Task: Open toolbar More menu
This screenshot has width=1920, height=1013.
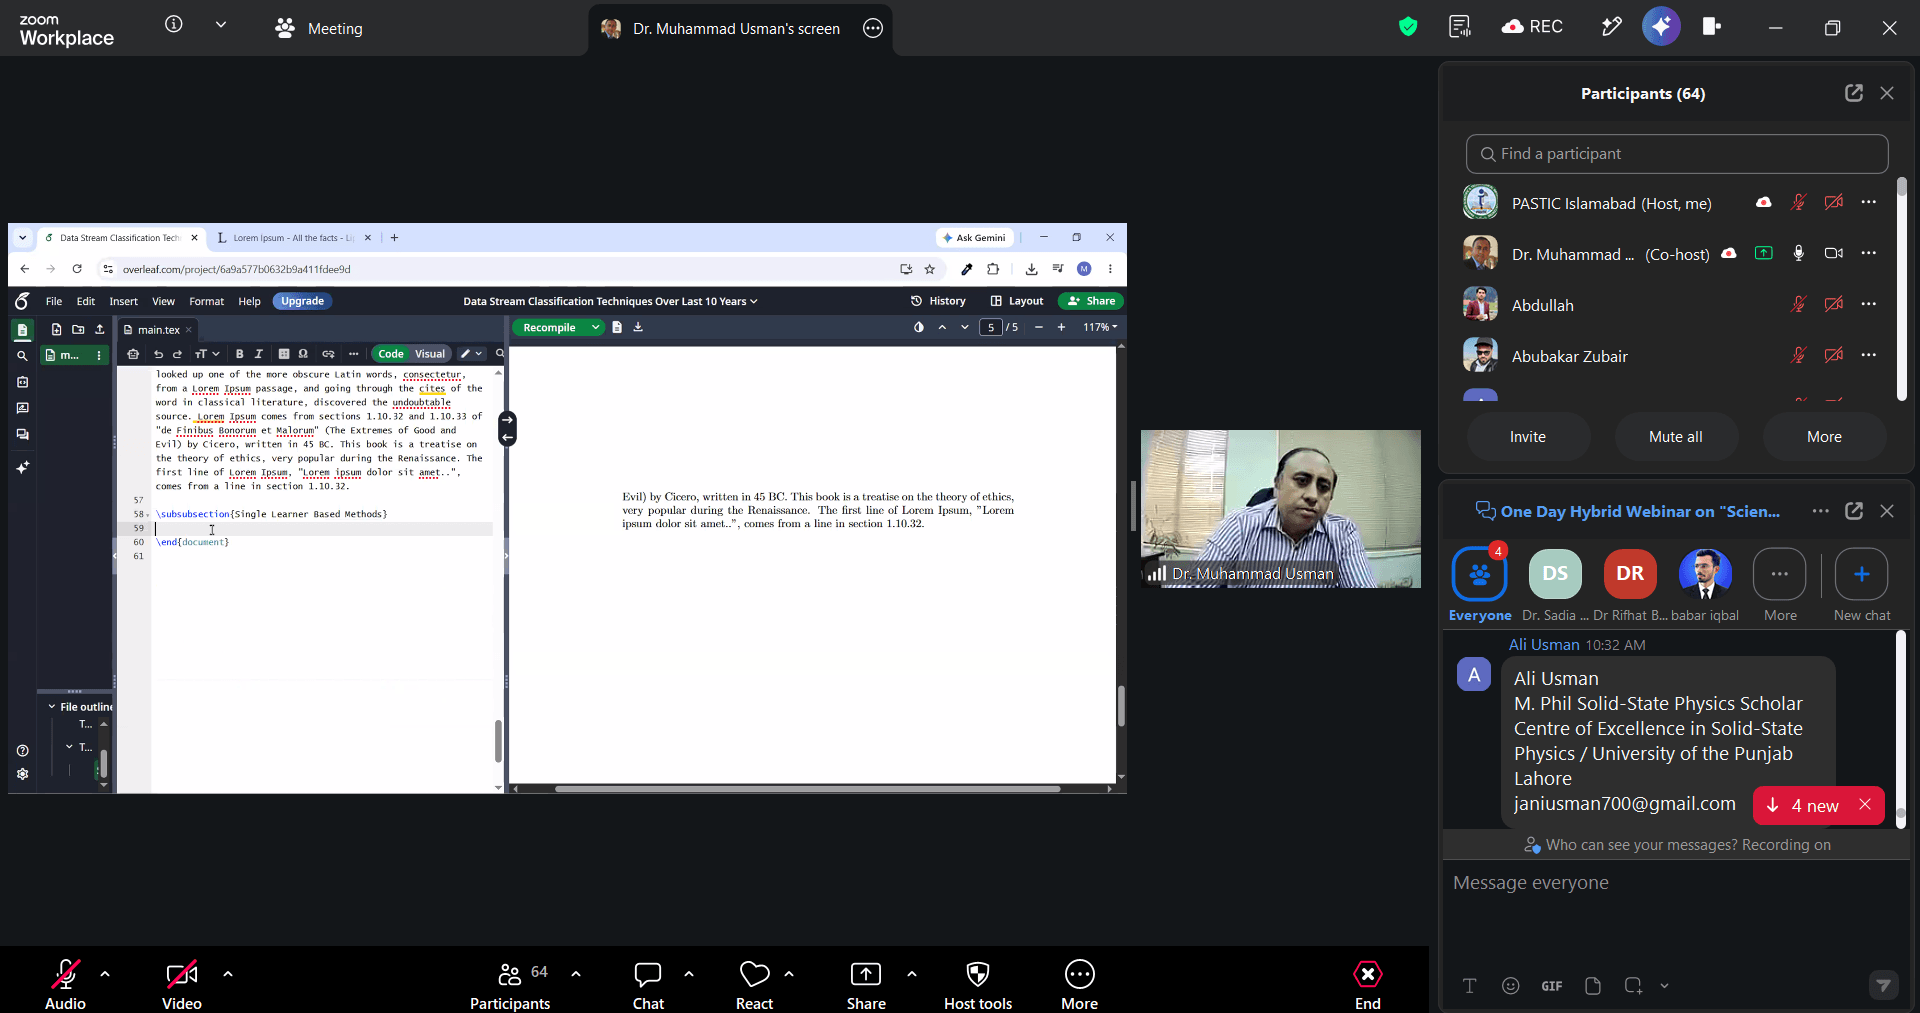Action: tap(1080, 984)
